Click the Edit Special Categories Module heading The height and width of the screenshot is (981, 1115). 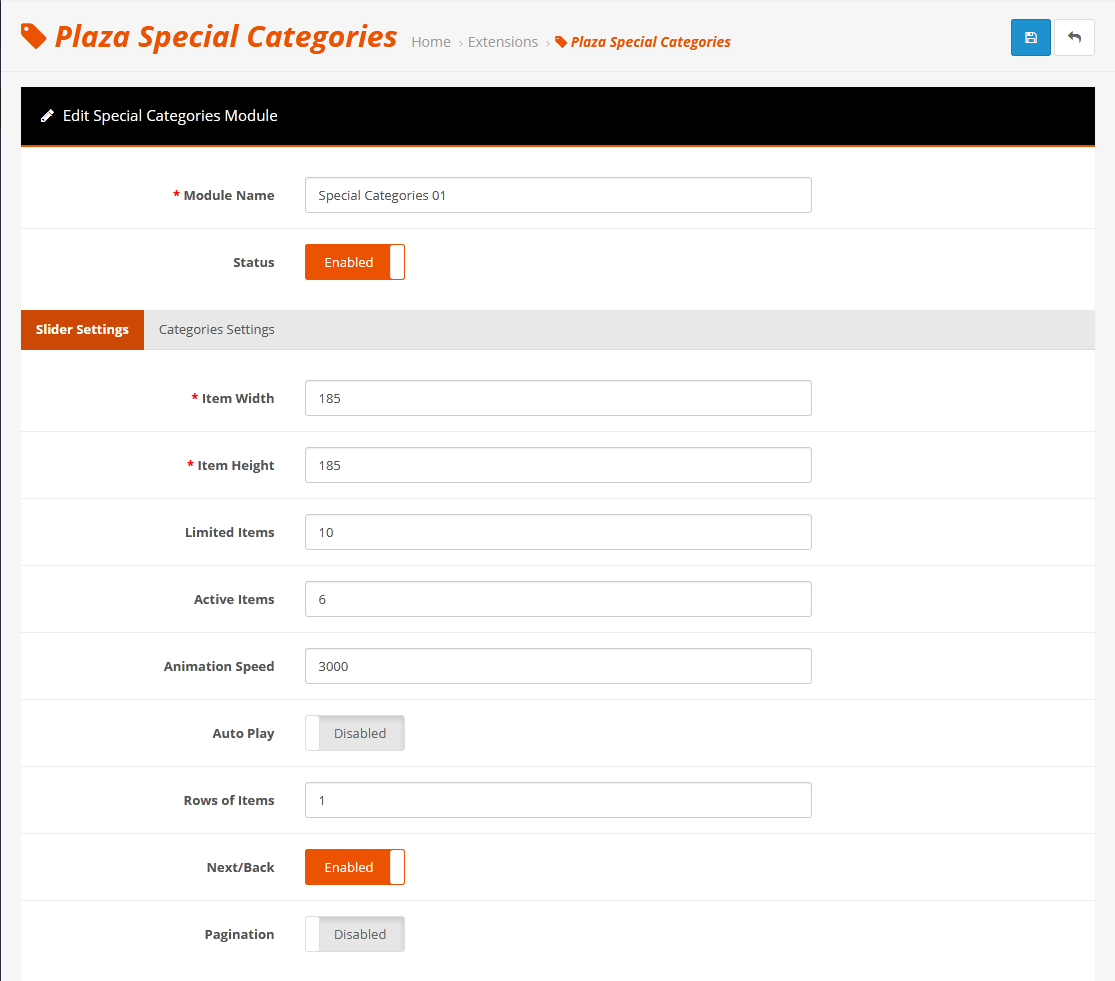point(170,116)
